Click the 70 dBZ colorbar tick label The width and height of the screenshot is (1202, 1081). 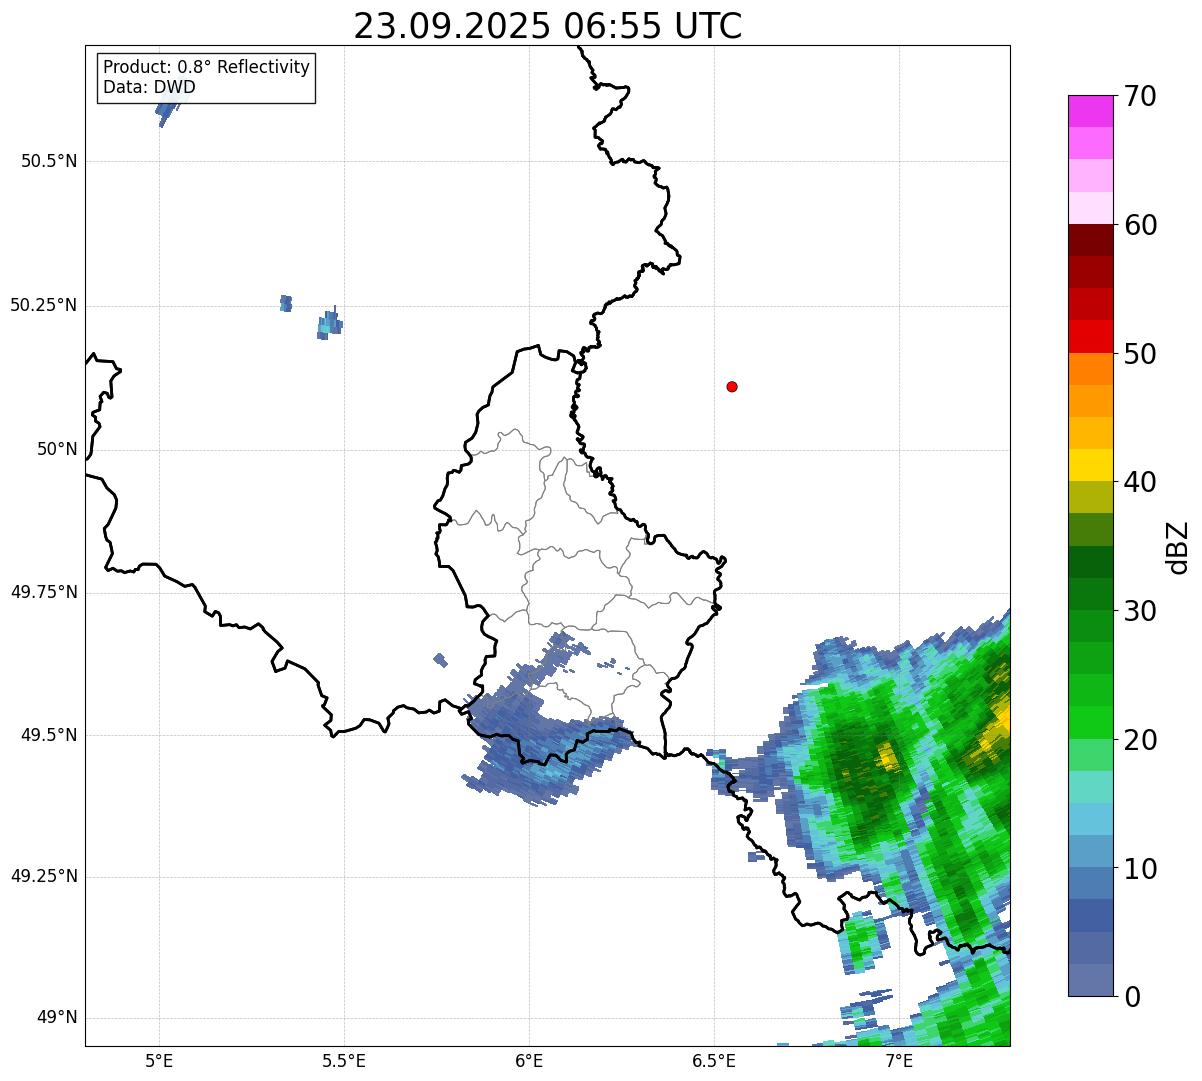[1139, 96]
